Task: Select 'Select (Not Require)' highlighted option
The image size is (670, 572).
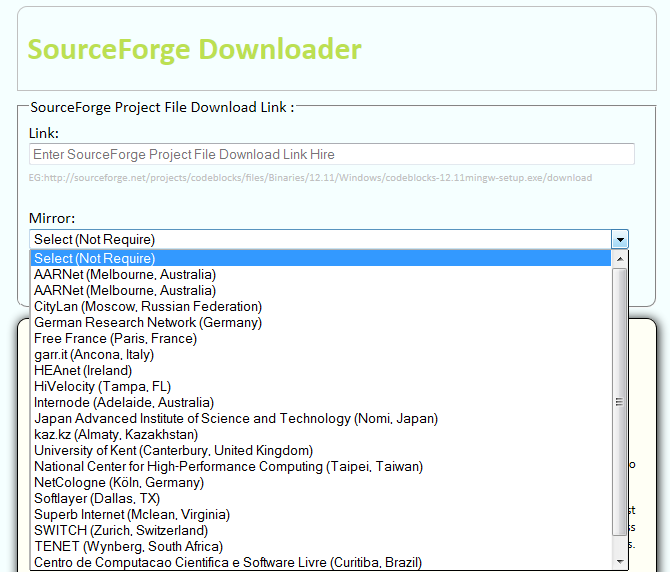Action: click(x=321, y=258)
